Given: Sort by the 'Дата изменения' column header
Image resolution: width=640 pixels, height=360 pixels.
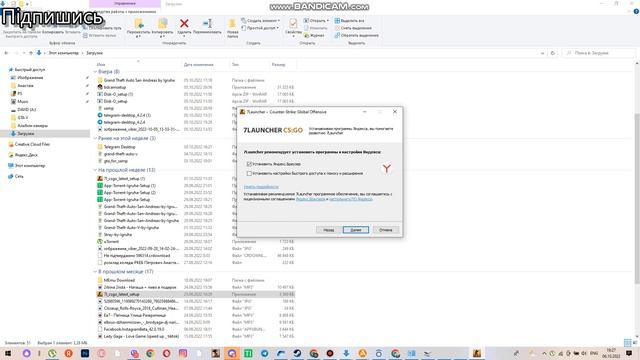Looking at the screenshot, I should pyautogui.click(x=198, y=64).
